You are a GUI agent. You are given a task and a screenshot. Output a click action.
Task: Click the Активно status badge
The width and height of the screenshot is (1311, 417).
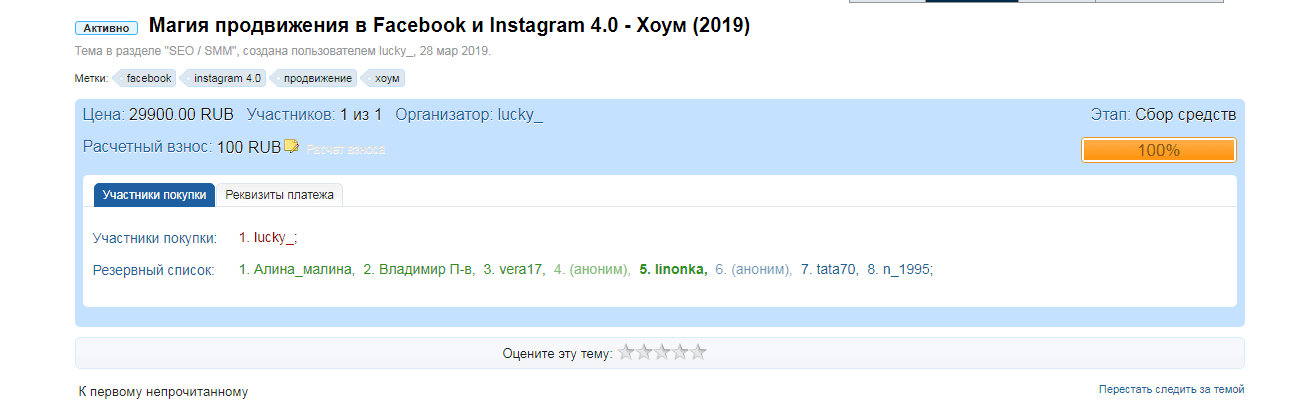pyautogui.click(x=106, y=28)
